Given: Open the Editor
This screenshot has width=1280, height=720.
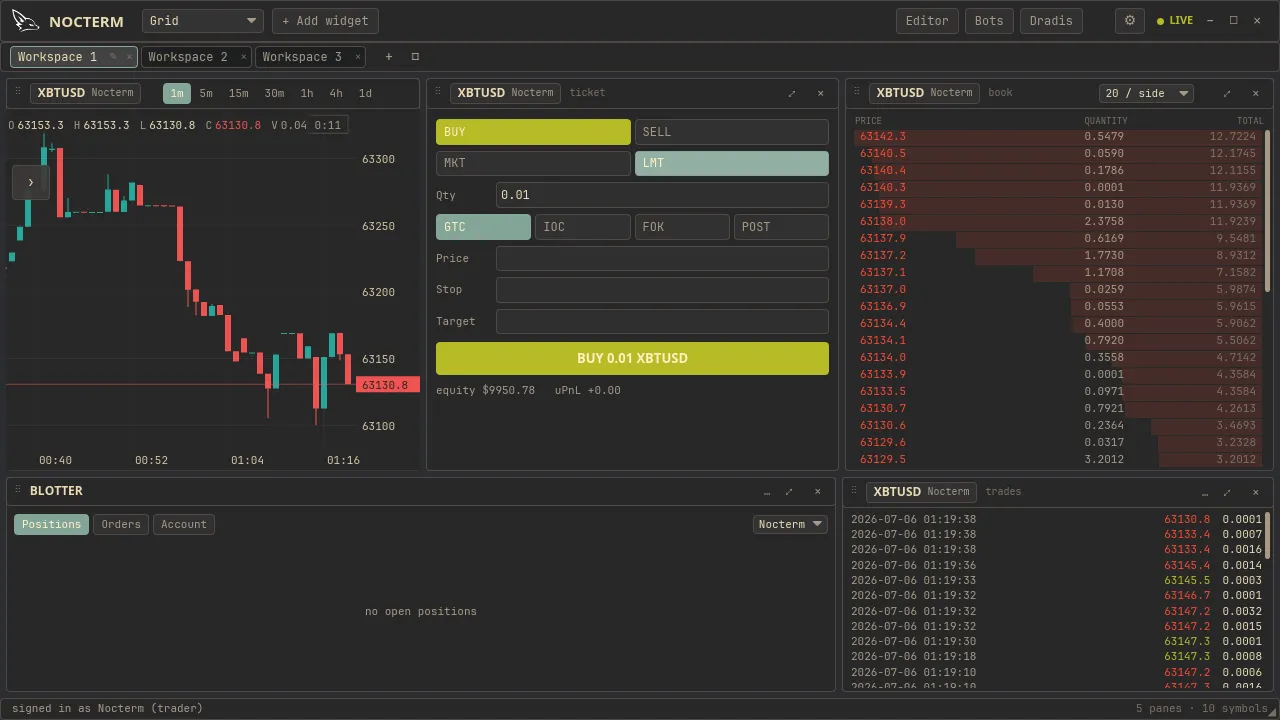Looking at the screenshot, I should pos(927,21).
